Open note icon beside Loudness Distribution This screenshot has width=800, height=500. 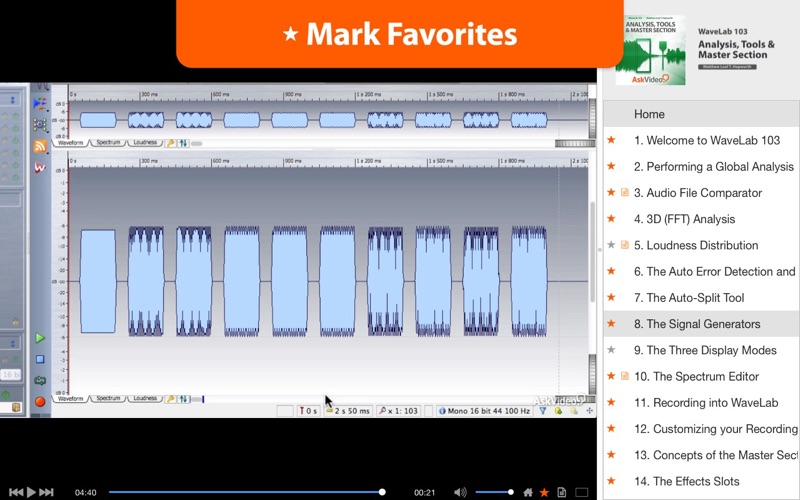[x=624, y=245]
